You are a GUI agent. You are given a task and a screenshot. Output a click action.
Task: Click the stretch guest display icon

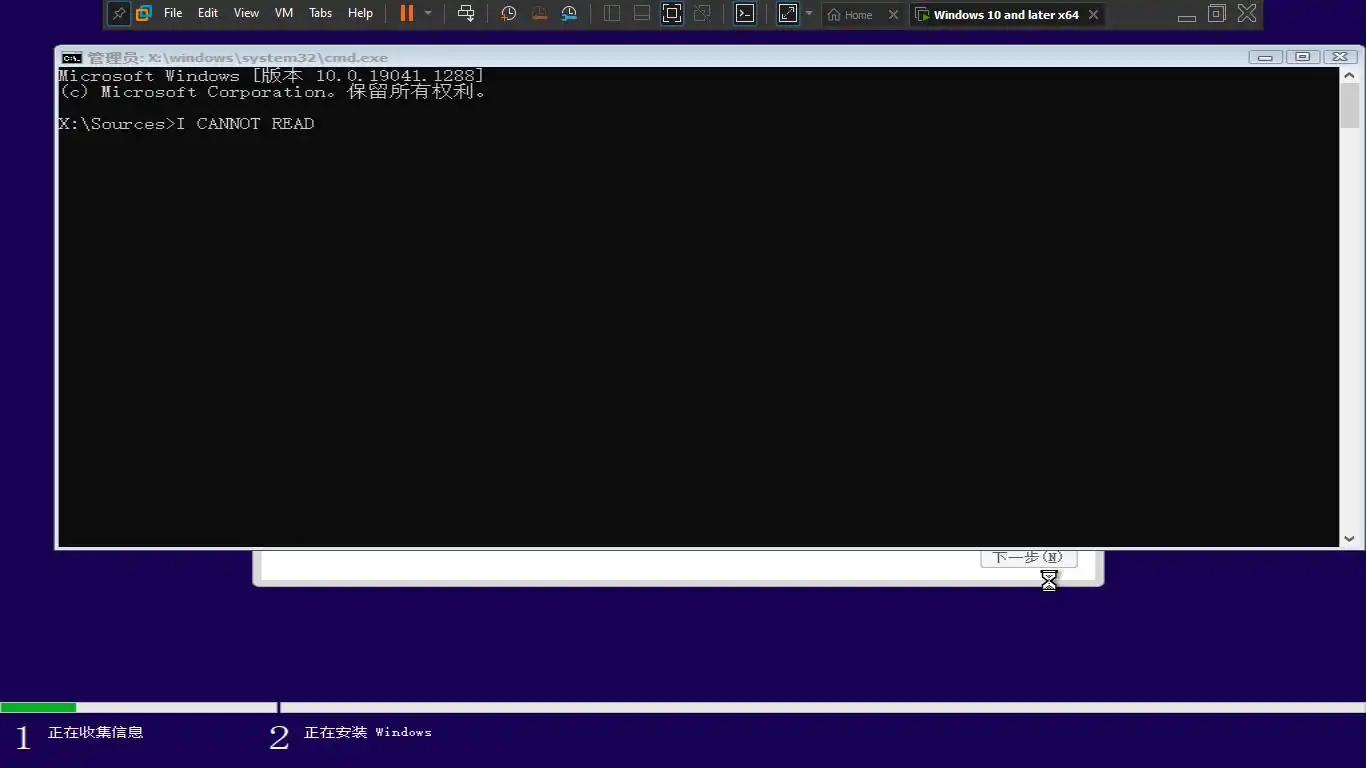pyautogui.click(x=788, y=14)
